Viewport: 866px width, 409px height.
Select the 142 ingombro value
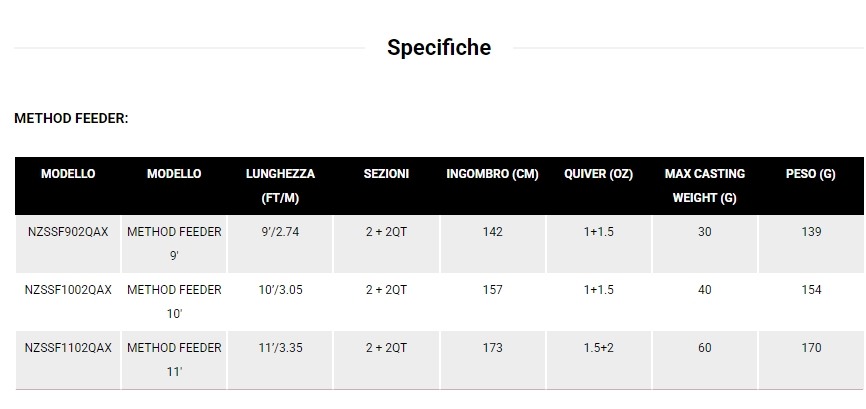(492, 232)
